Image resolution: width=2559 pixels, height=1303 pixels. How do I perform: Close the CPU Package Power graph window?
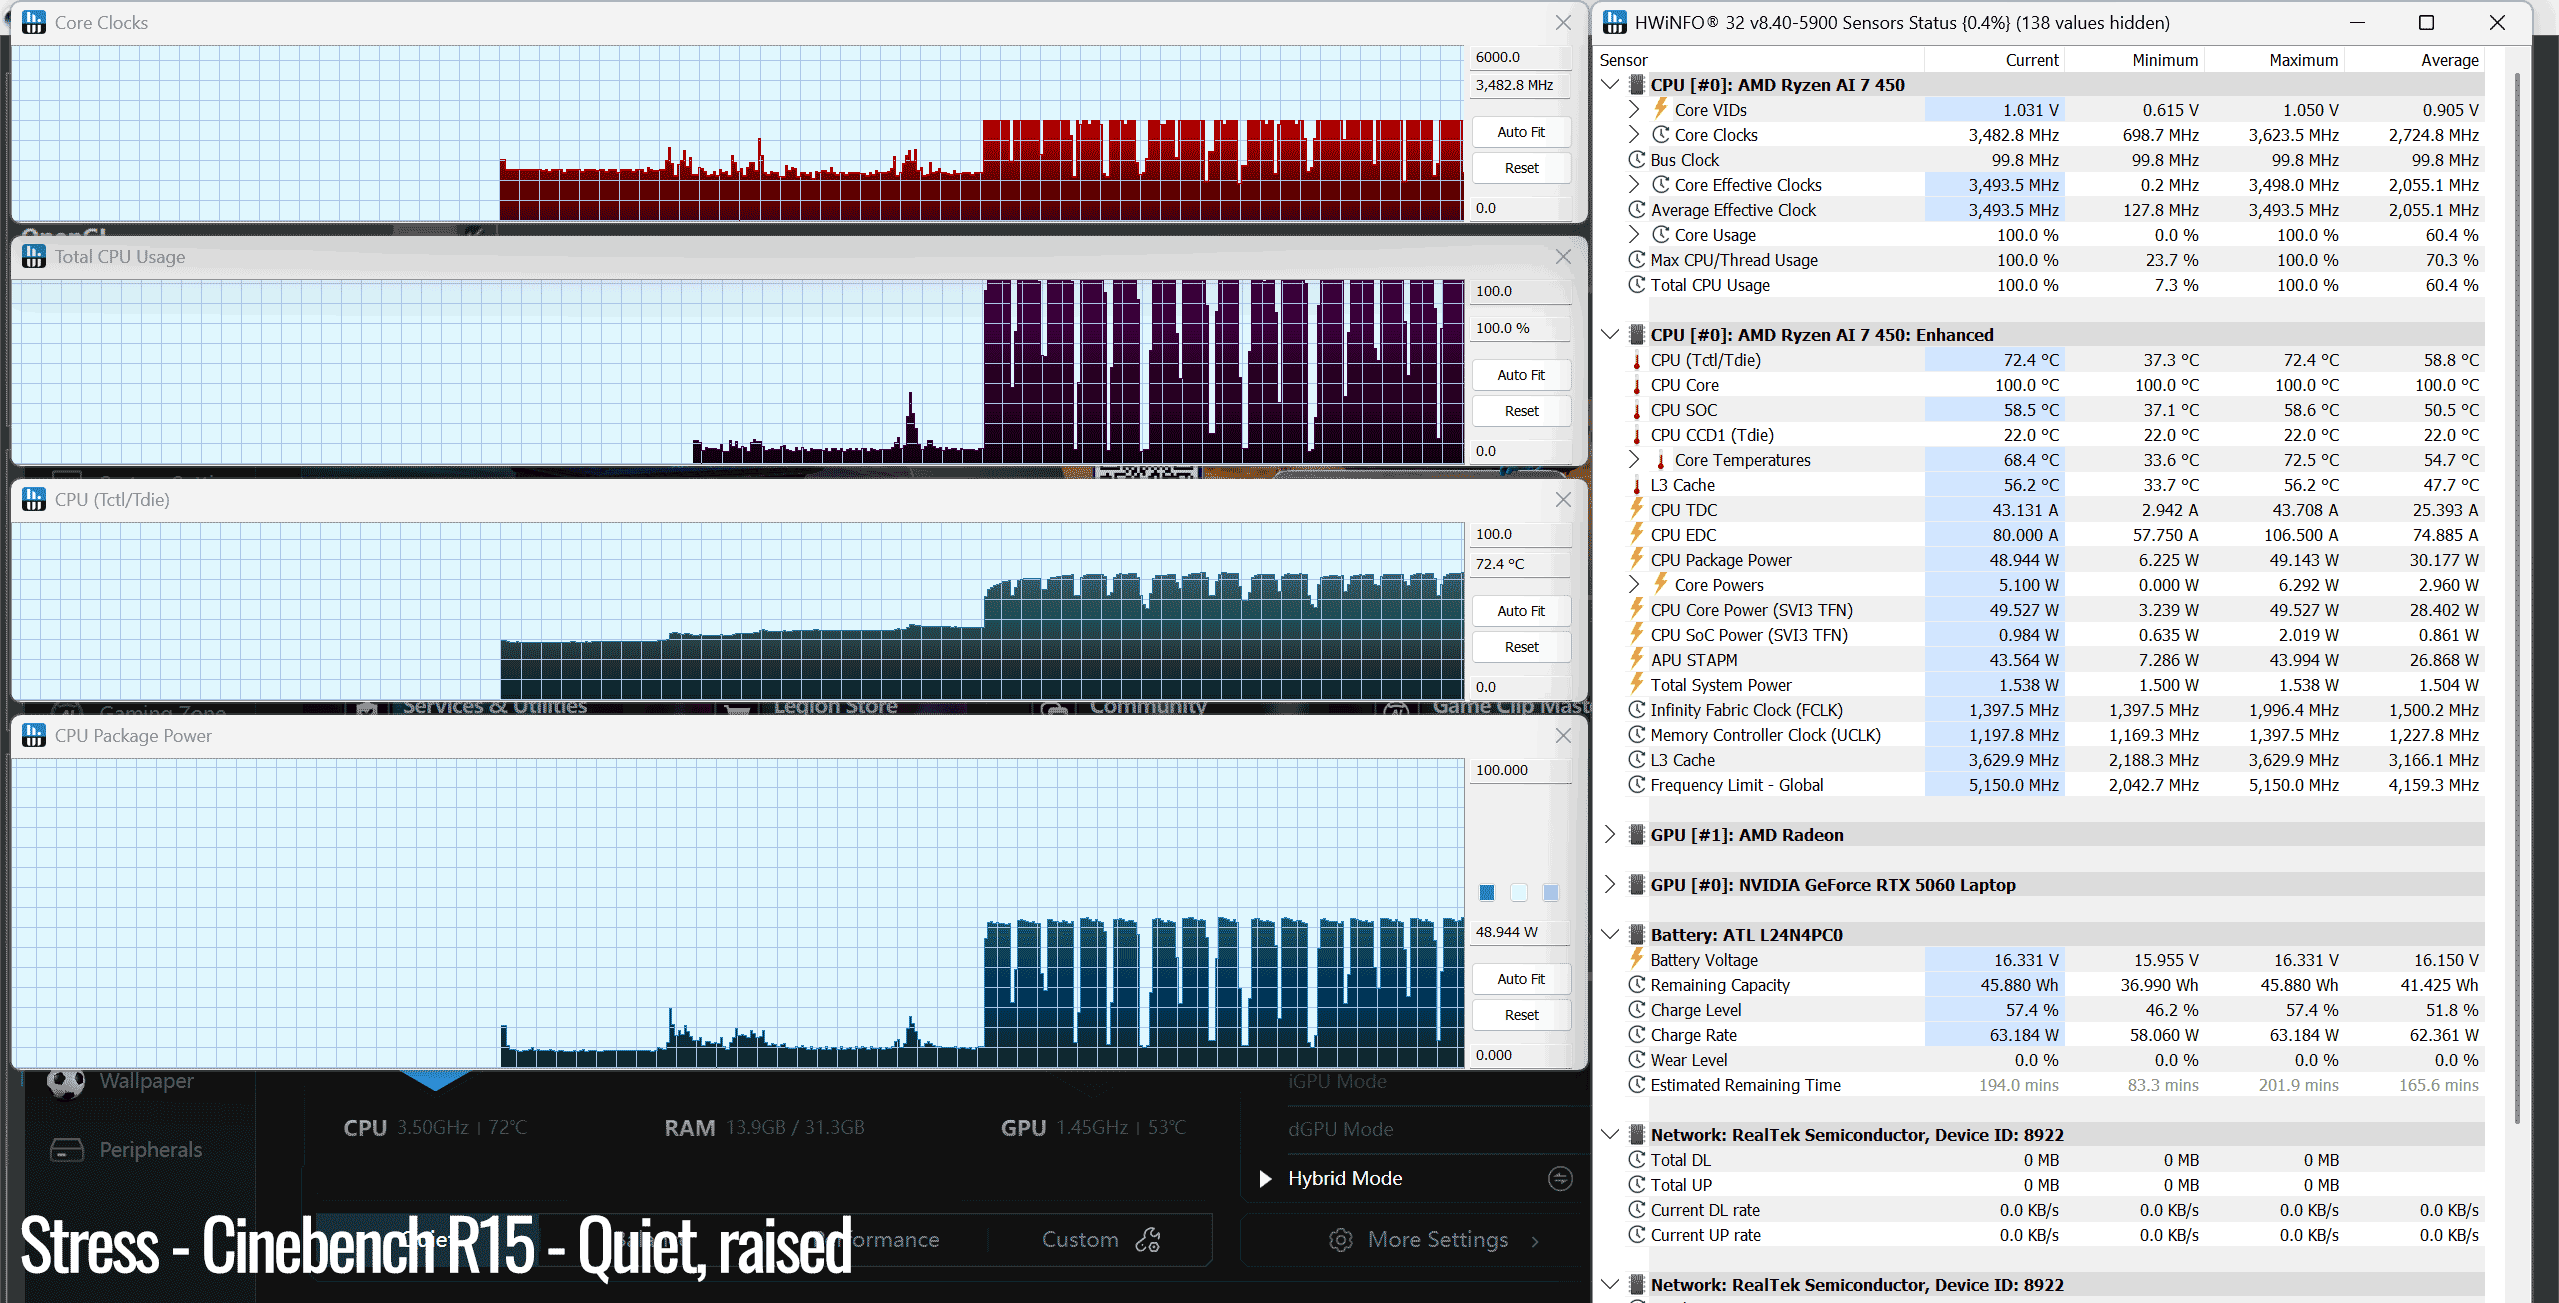1563,735
